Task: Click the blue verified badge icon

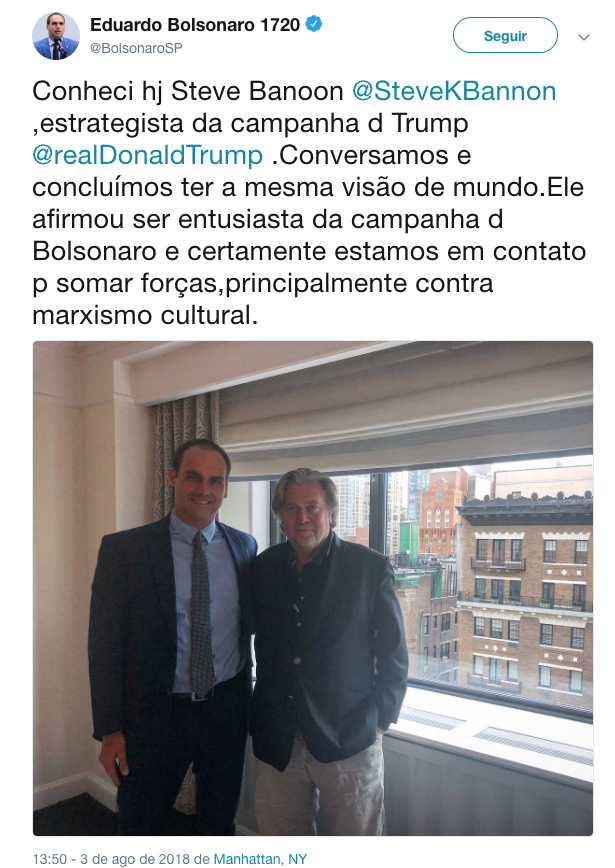Action: point(314,24)
